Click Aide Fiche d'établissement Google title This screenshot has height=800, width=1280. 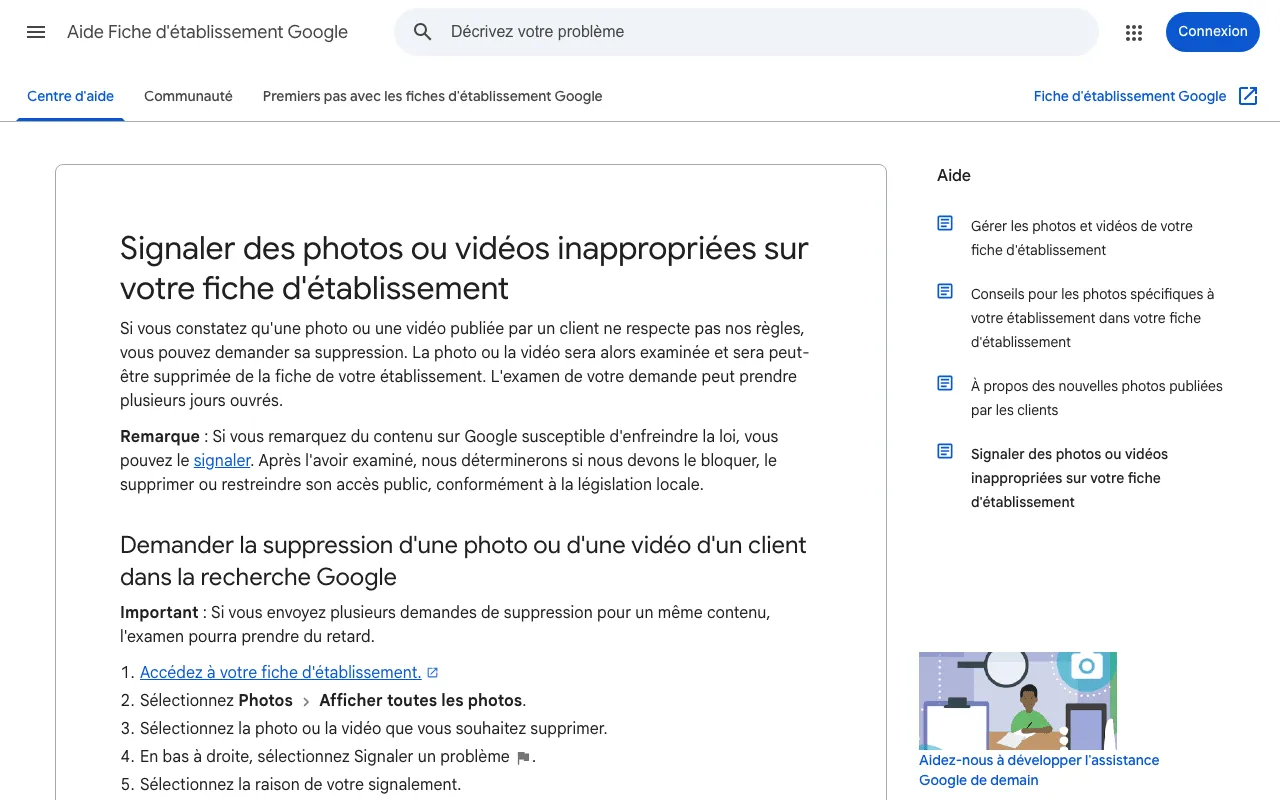coord(207,32)
